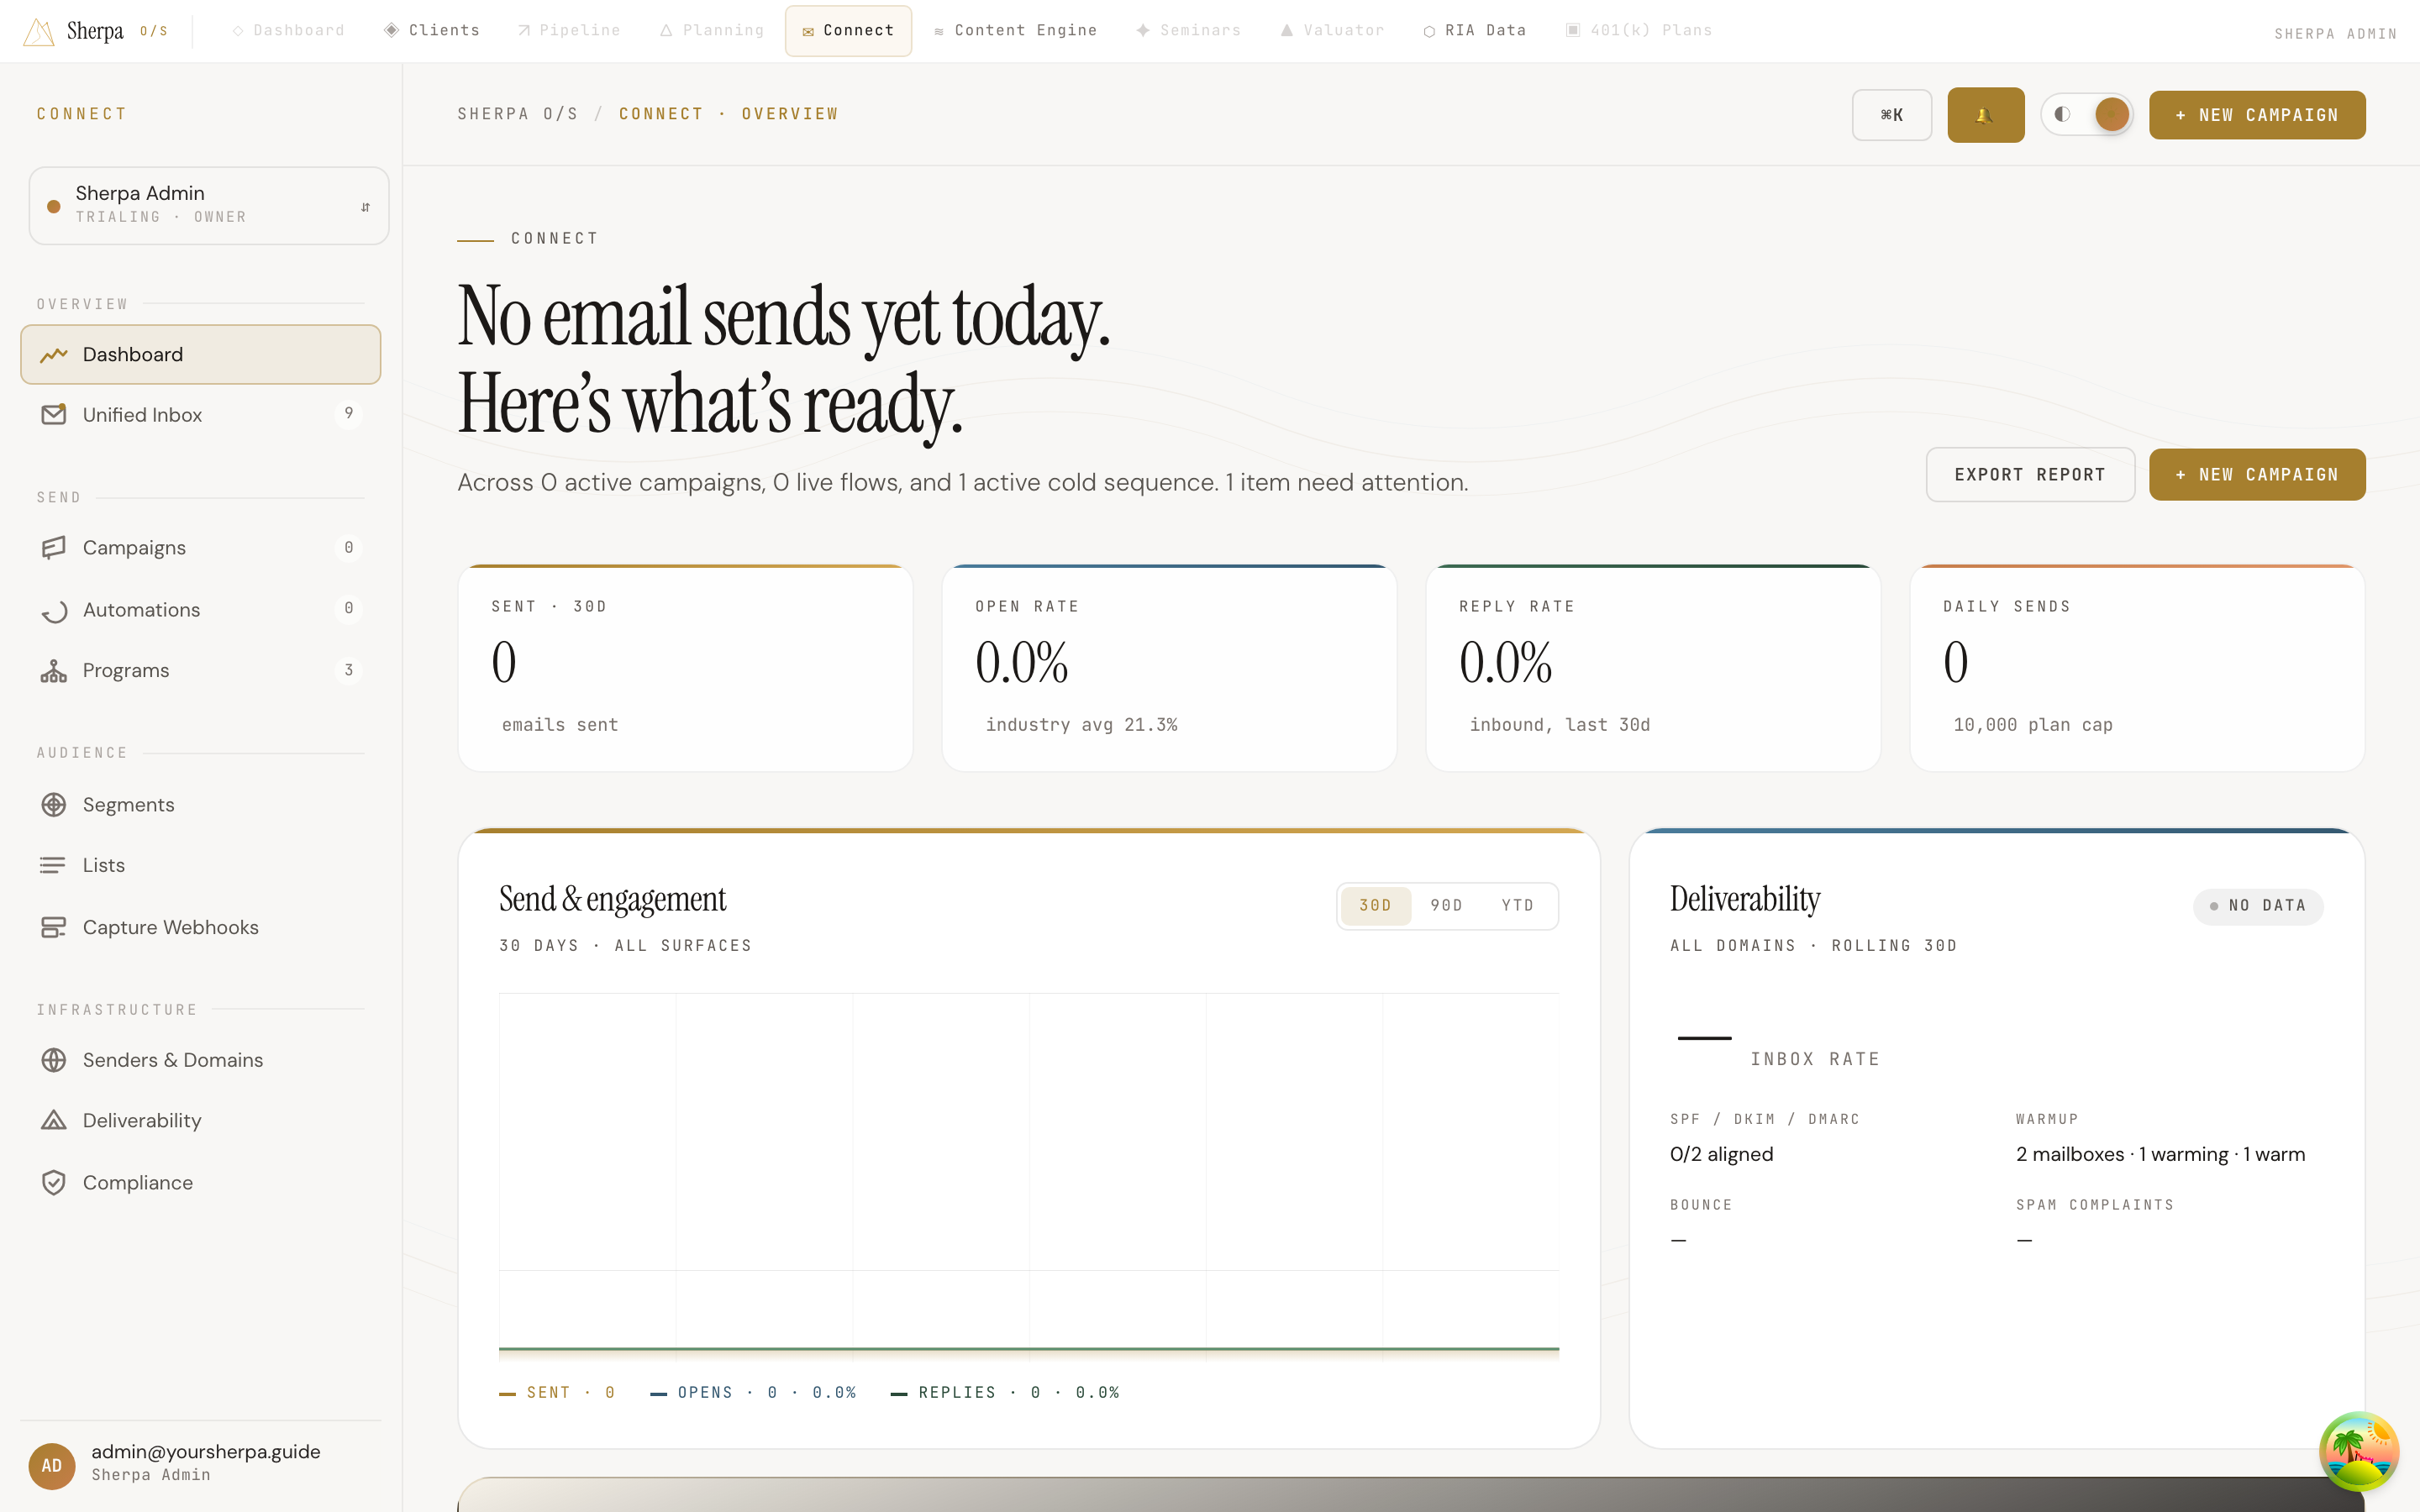Image resolution: width=2420 pixels, height=1512 pixels.
Task: Click the half-moon theme icon
Action: click(2062, 114)
